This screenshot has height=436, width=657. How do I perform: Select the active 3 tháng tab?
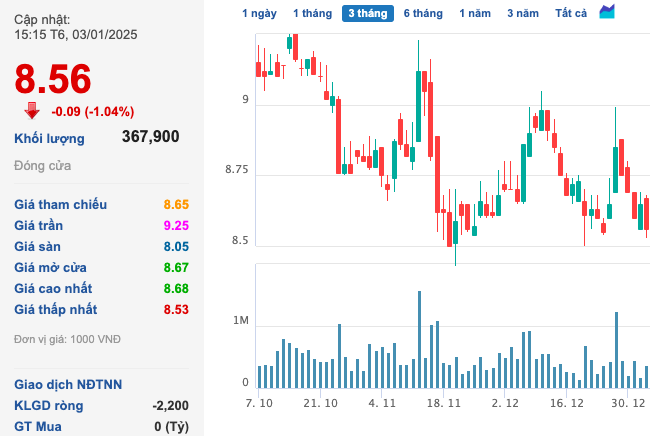(x=367, y=13)
